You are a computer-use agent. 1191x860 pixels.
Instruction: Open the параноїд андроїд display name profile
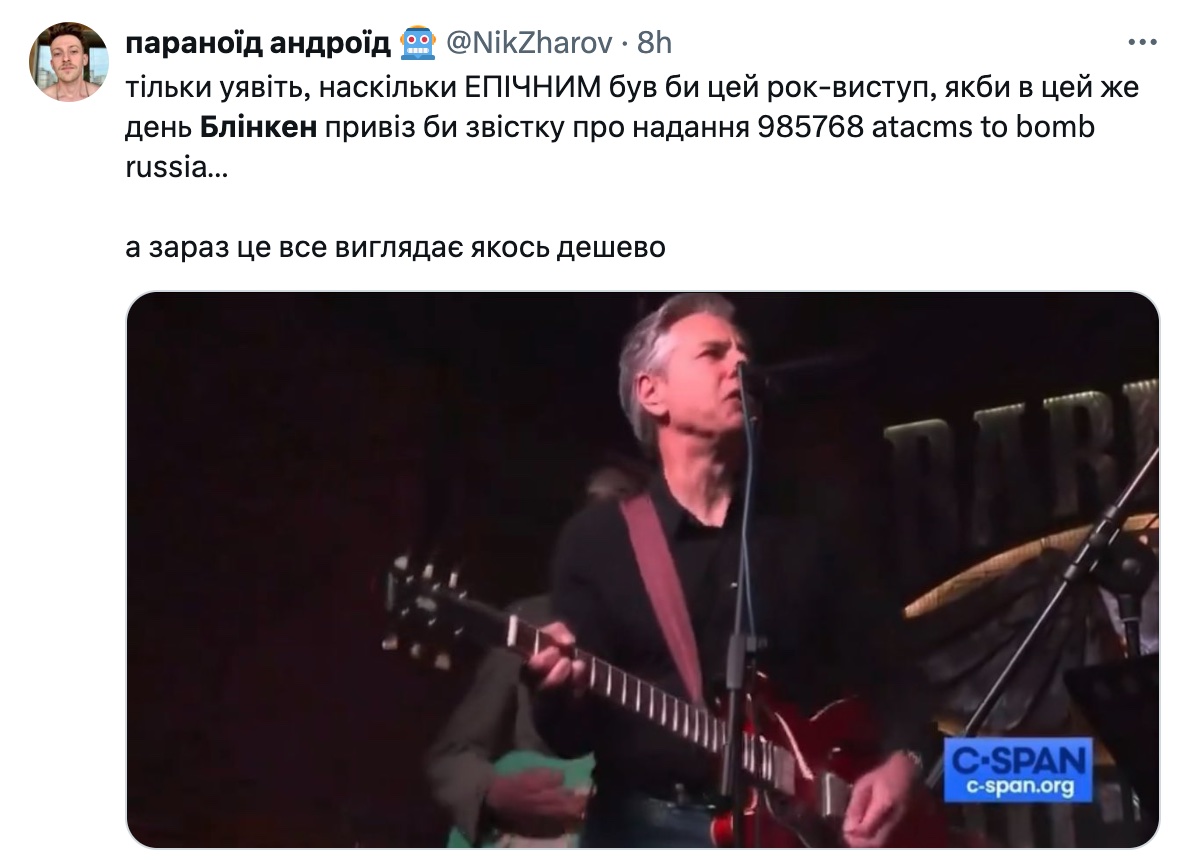[257, 43]
